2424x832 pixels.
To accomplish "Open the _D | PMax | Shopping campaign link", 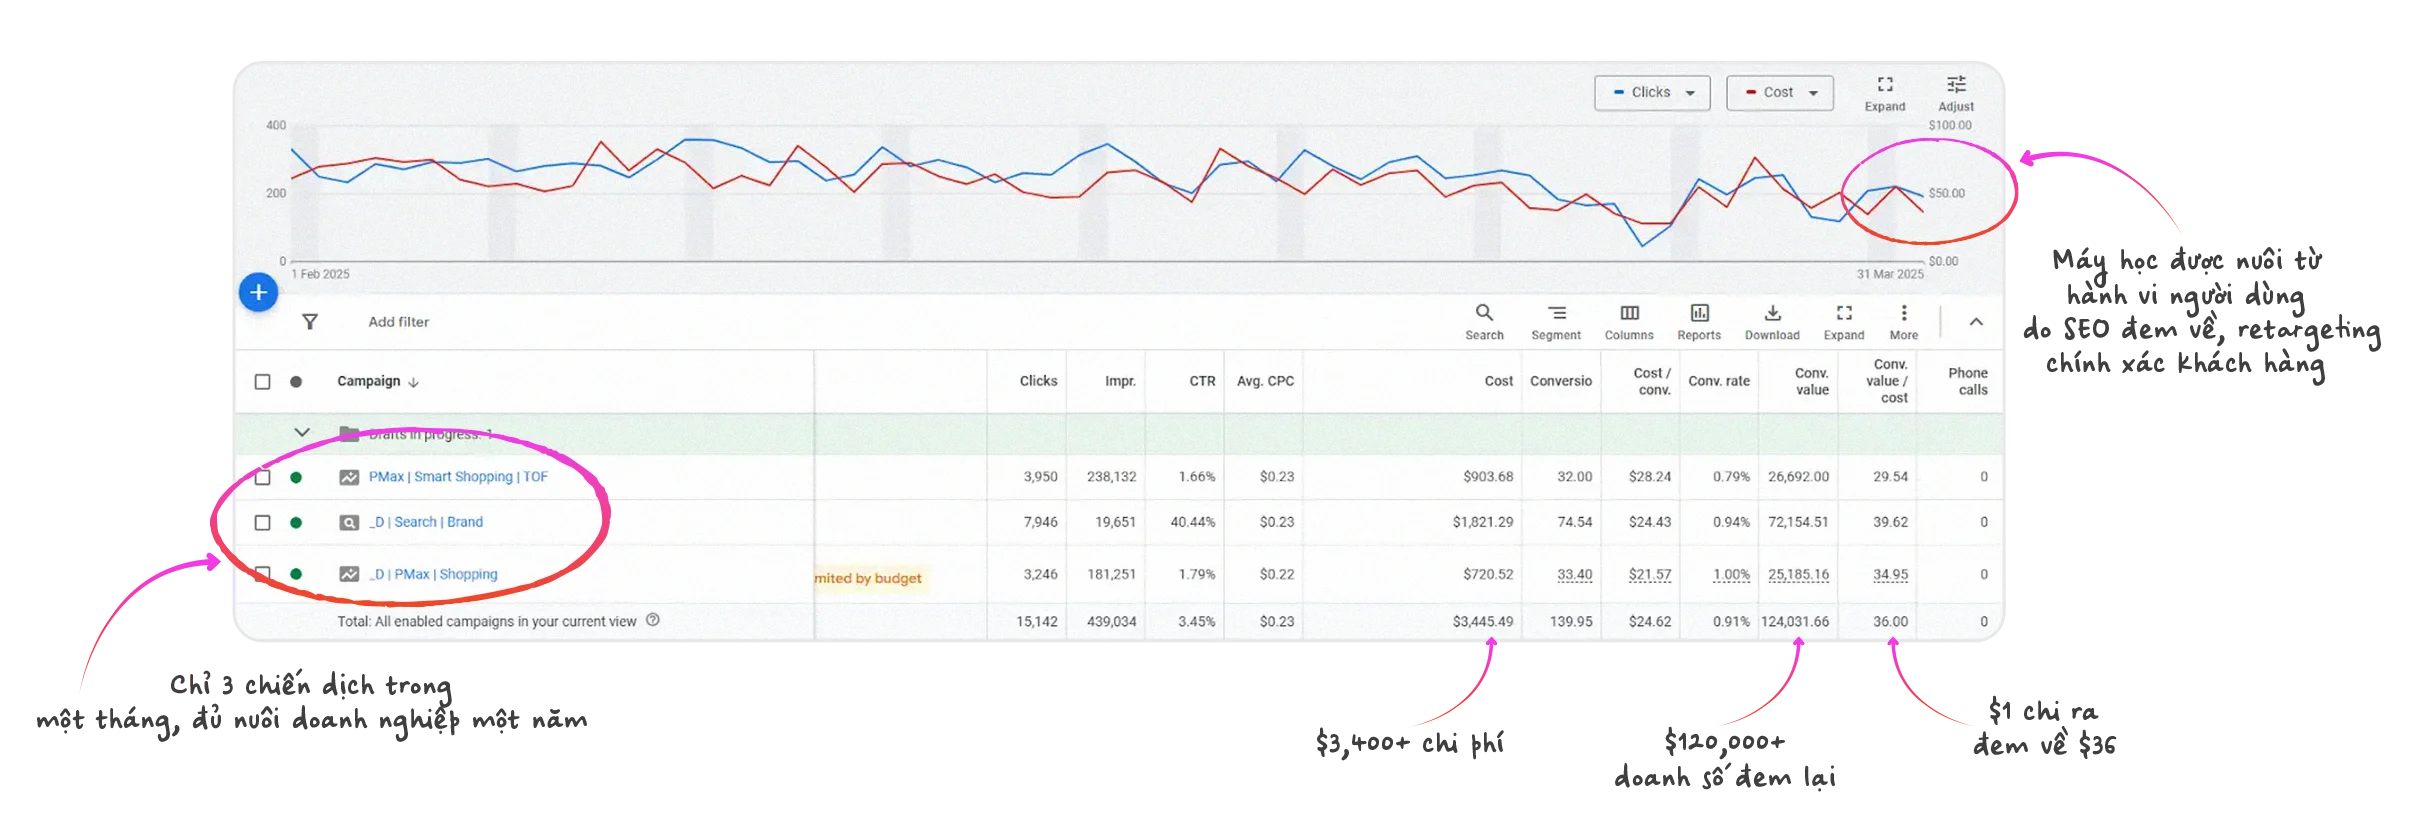I will click(x=433, y=574).
